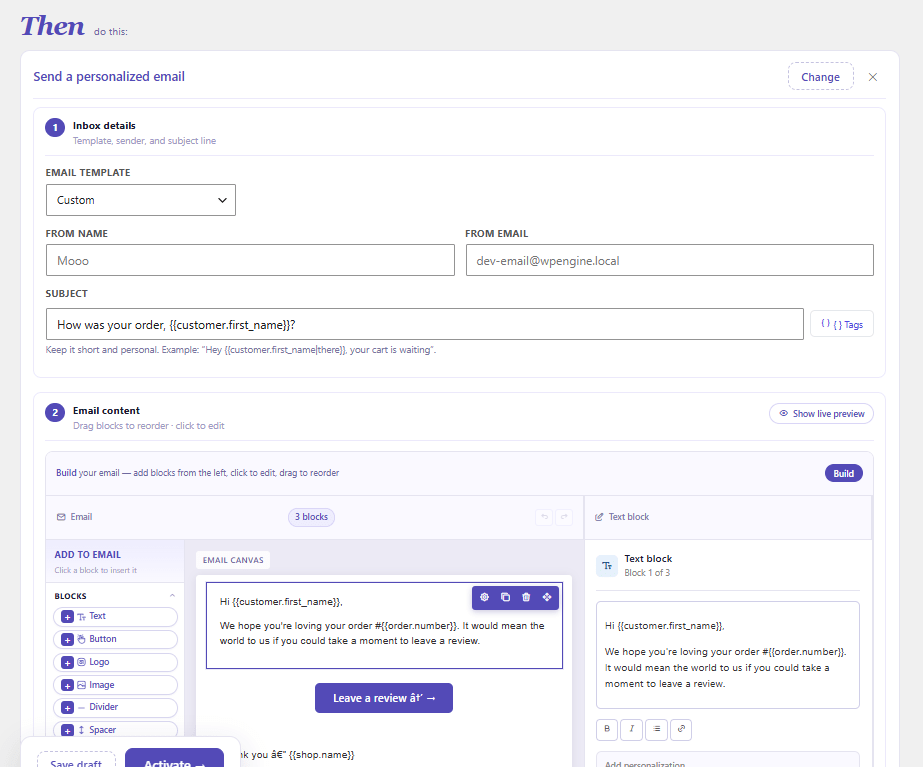This screenshot has width=923, height=767.
Task: Toggle italic formatting in text block editor
Action: tap(632, 729)
